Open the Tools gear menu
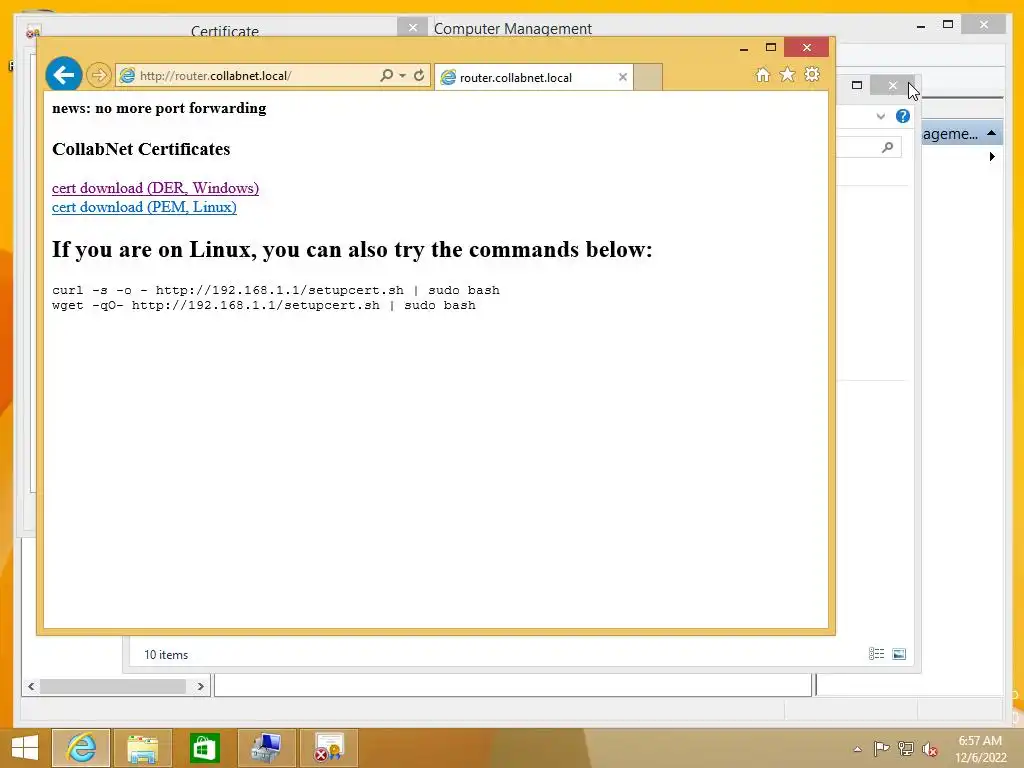This screenshot has height=768, width=1024. point(812,74)
